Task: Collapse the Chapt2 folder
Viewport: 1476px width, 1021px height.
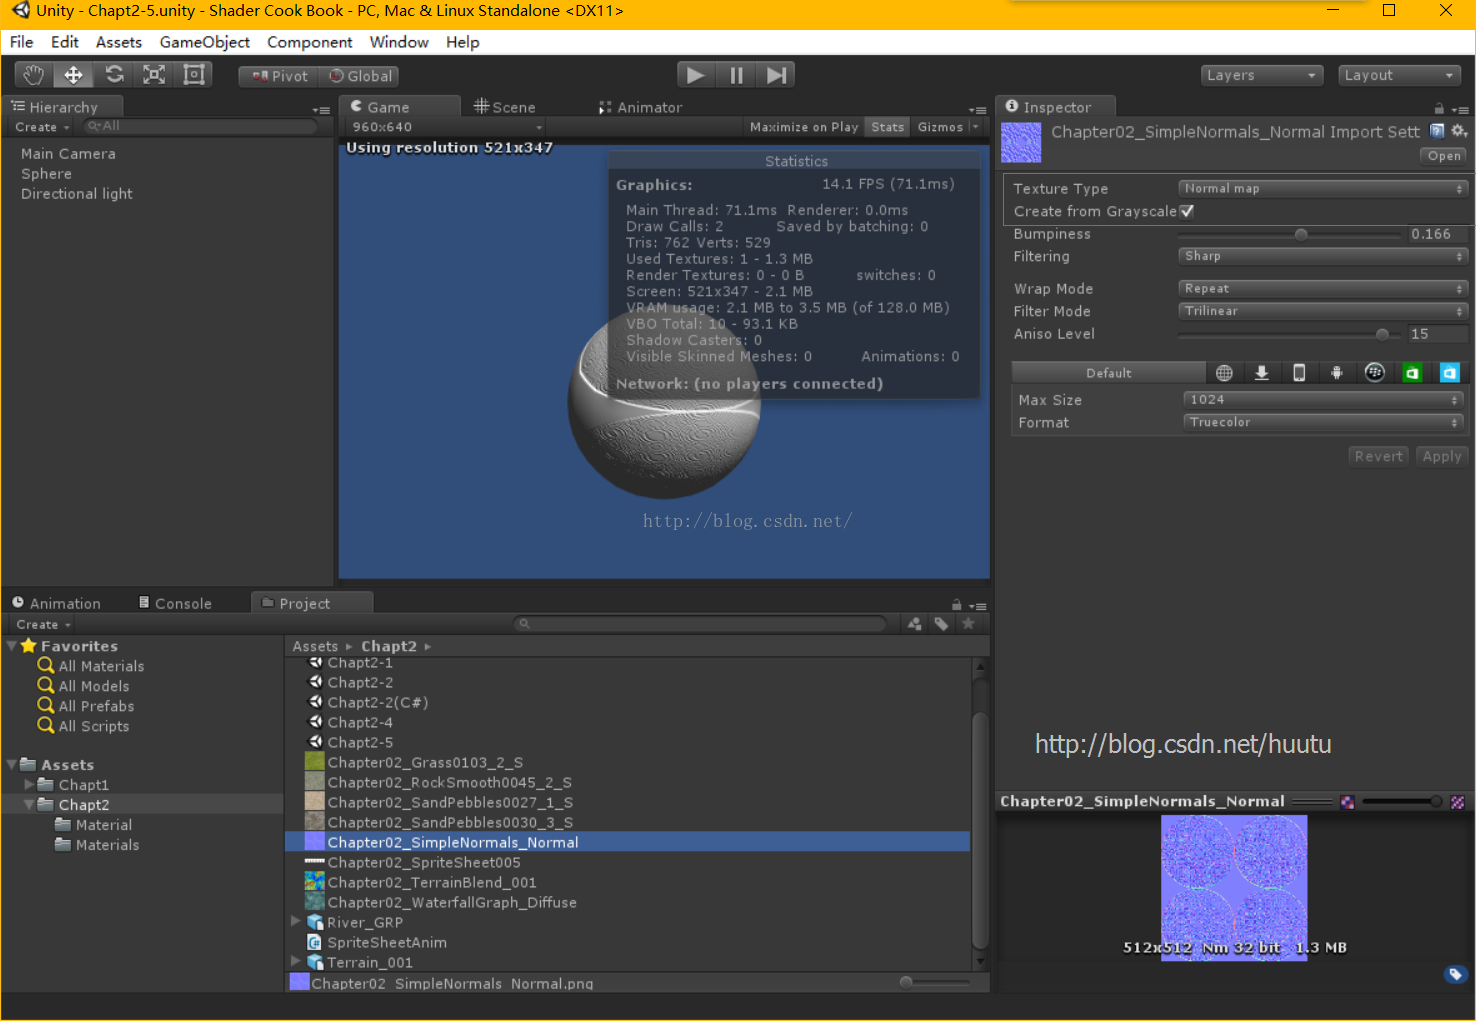Action: pos(29,804)
